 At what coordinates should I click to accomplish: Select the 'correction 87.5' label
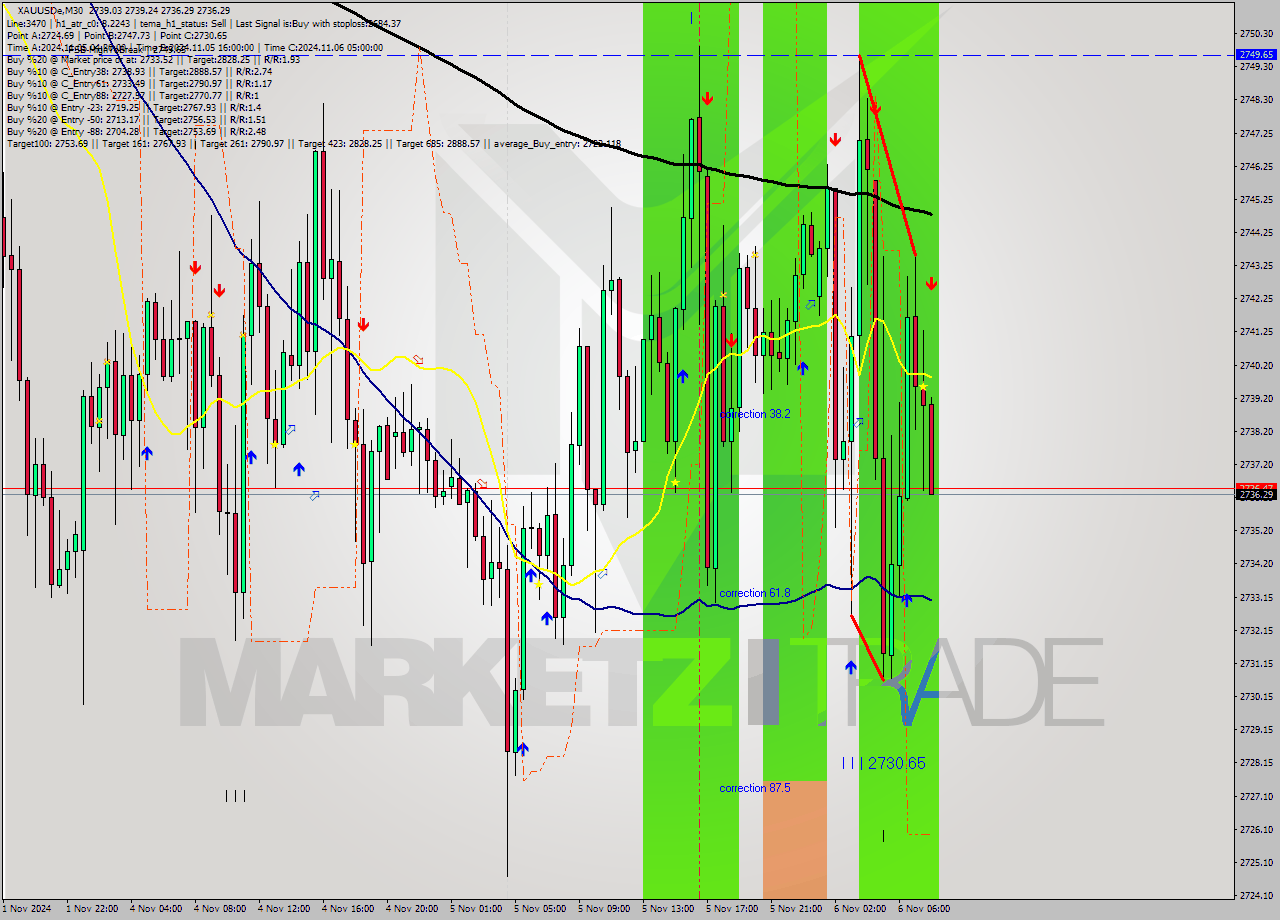[755, 788]
